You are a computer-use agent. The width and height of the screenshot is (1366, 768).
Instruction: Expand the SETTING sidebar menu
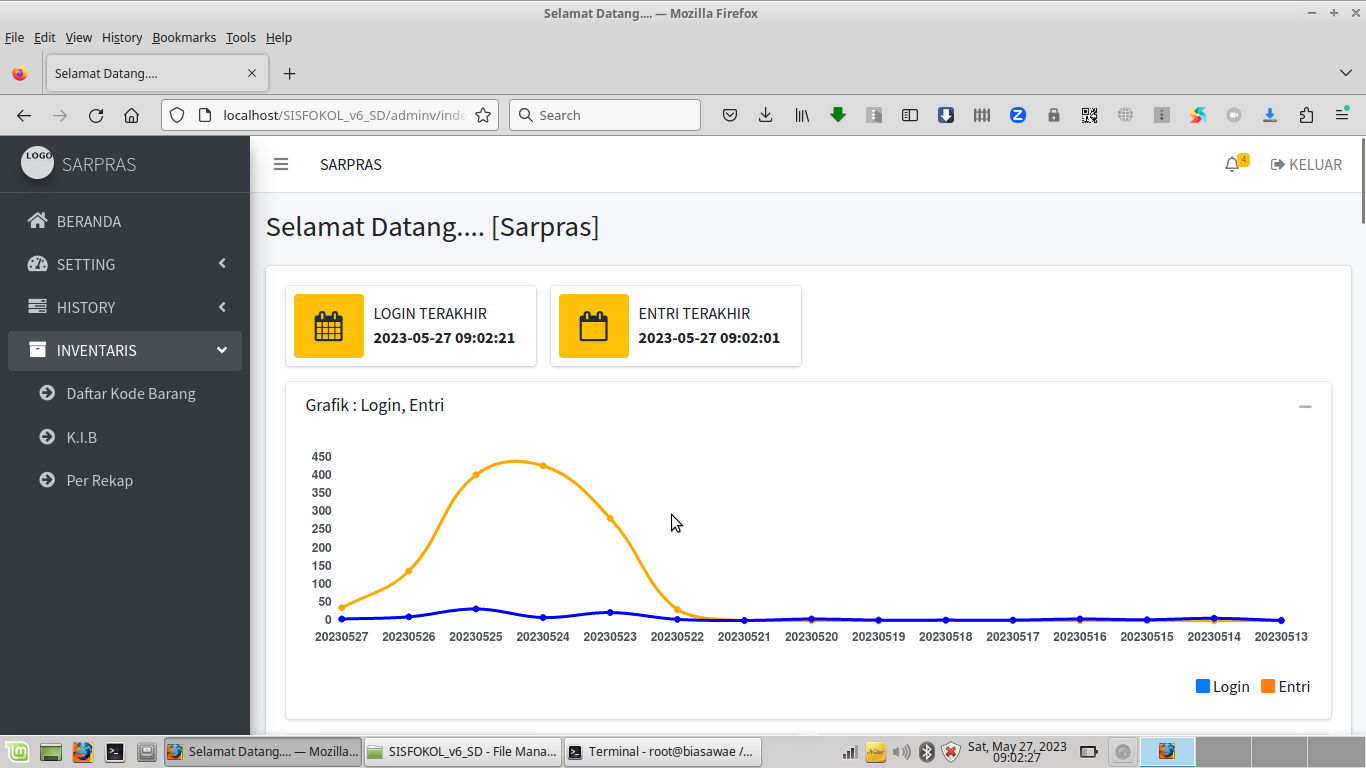coord(125,264)
